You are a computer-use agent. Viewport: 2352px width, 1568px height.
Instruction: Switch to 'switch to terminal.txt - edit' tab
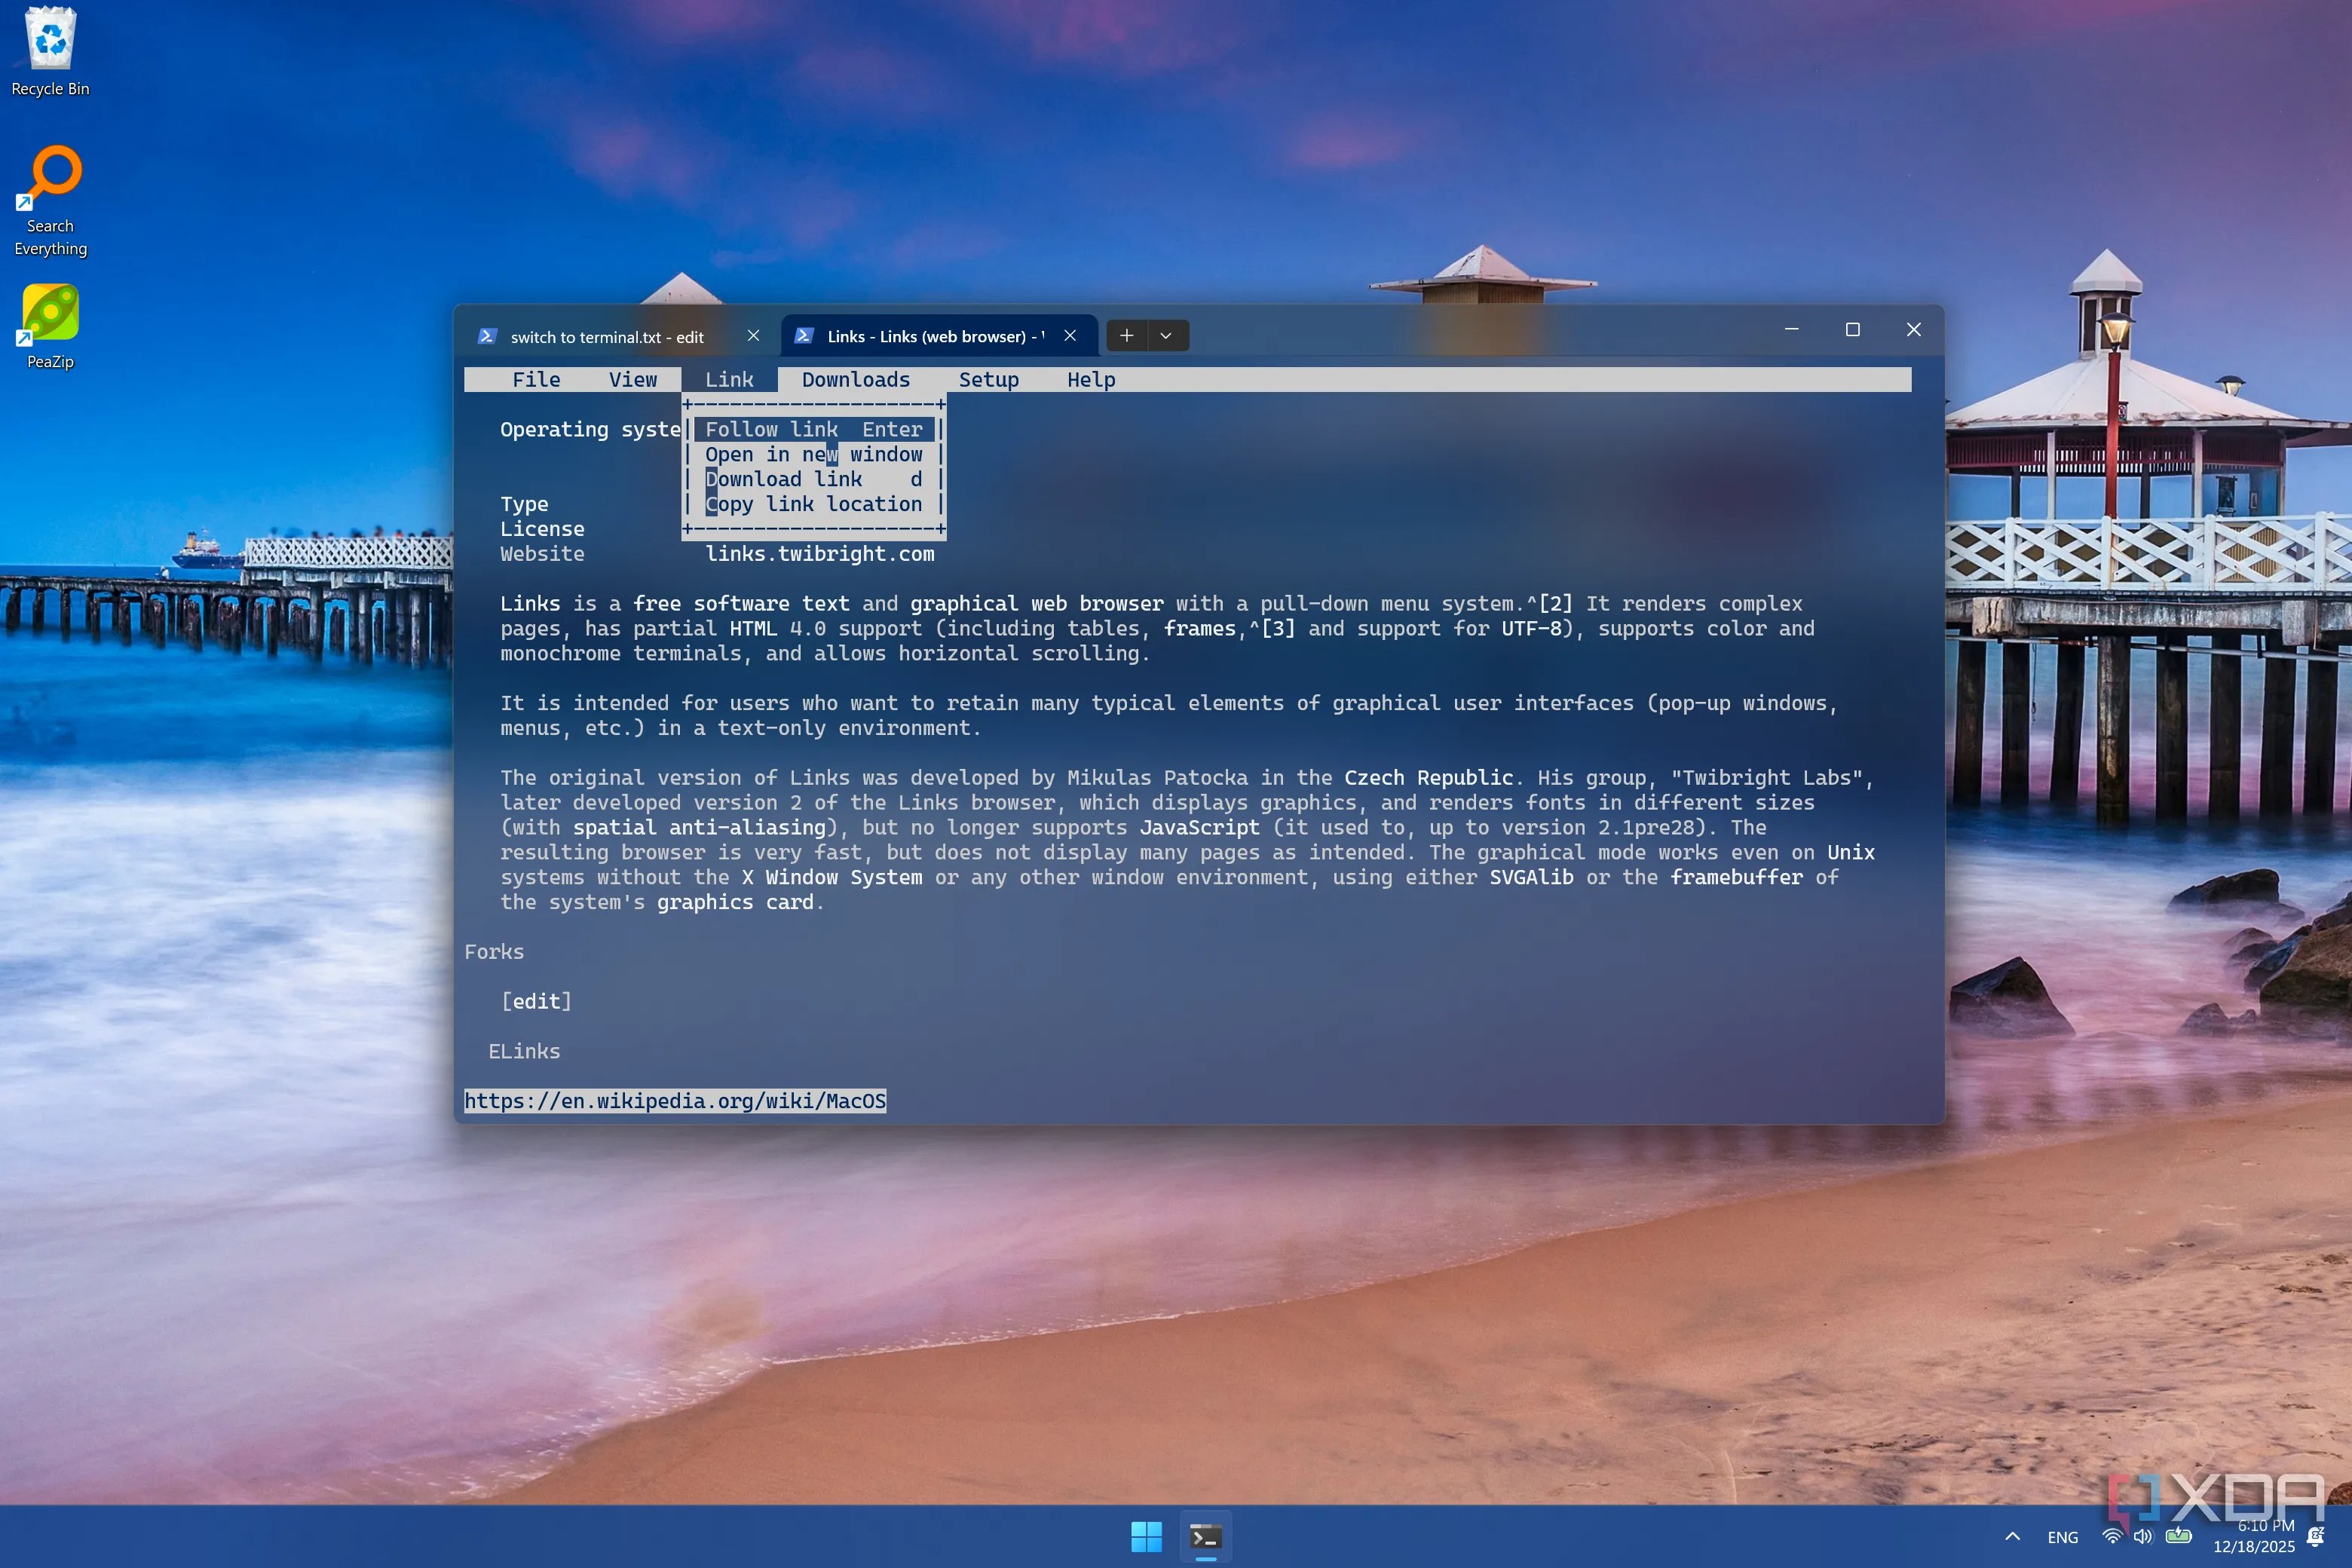607,337
